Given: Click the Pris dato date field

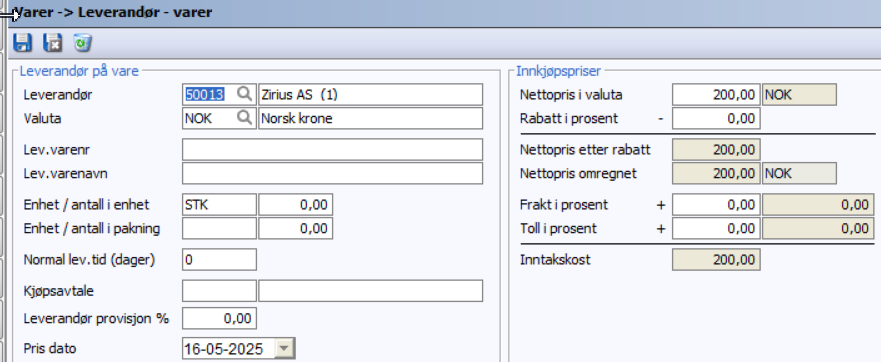Looking at the screenshot, I should point(229,349).
